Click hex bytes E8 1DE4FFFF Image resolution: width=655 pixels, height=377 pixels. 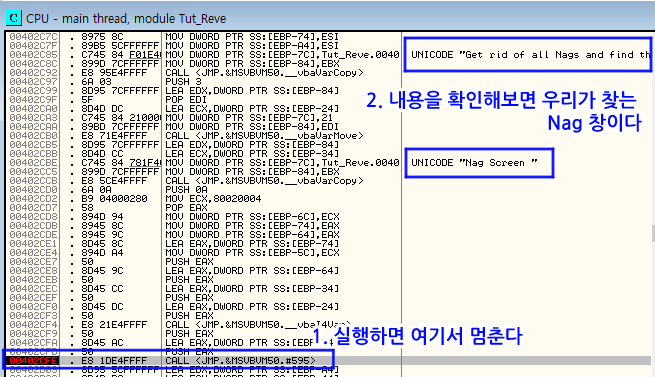tap(114, 360)
